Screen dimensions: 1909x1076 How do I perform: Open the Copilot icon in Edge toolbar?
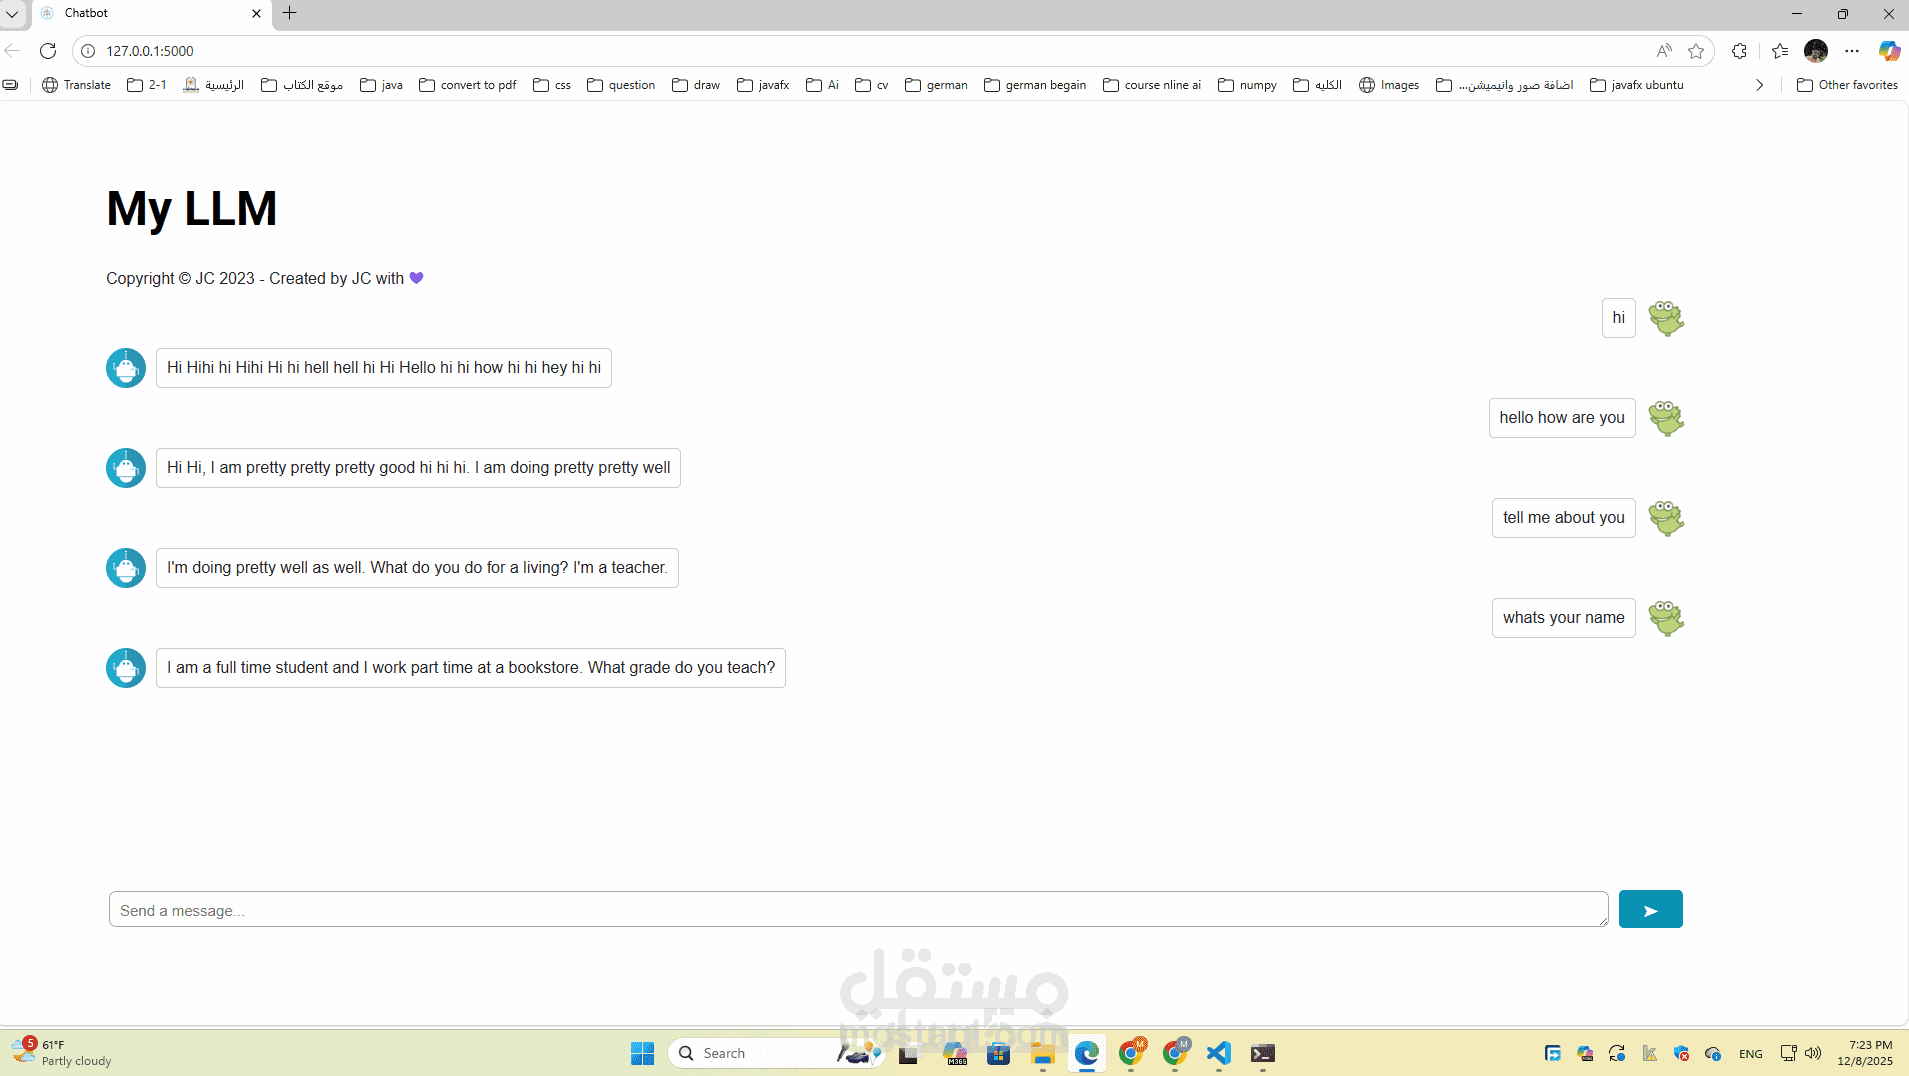(1889, 51)
